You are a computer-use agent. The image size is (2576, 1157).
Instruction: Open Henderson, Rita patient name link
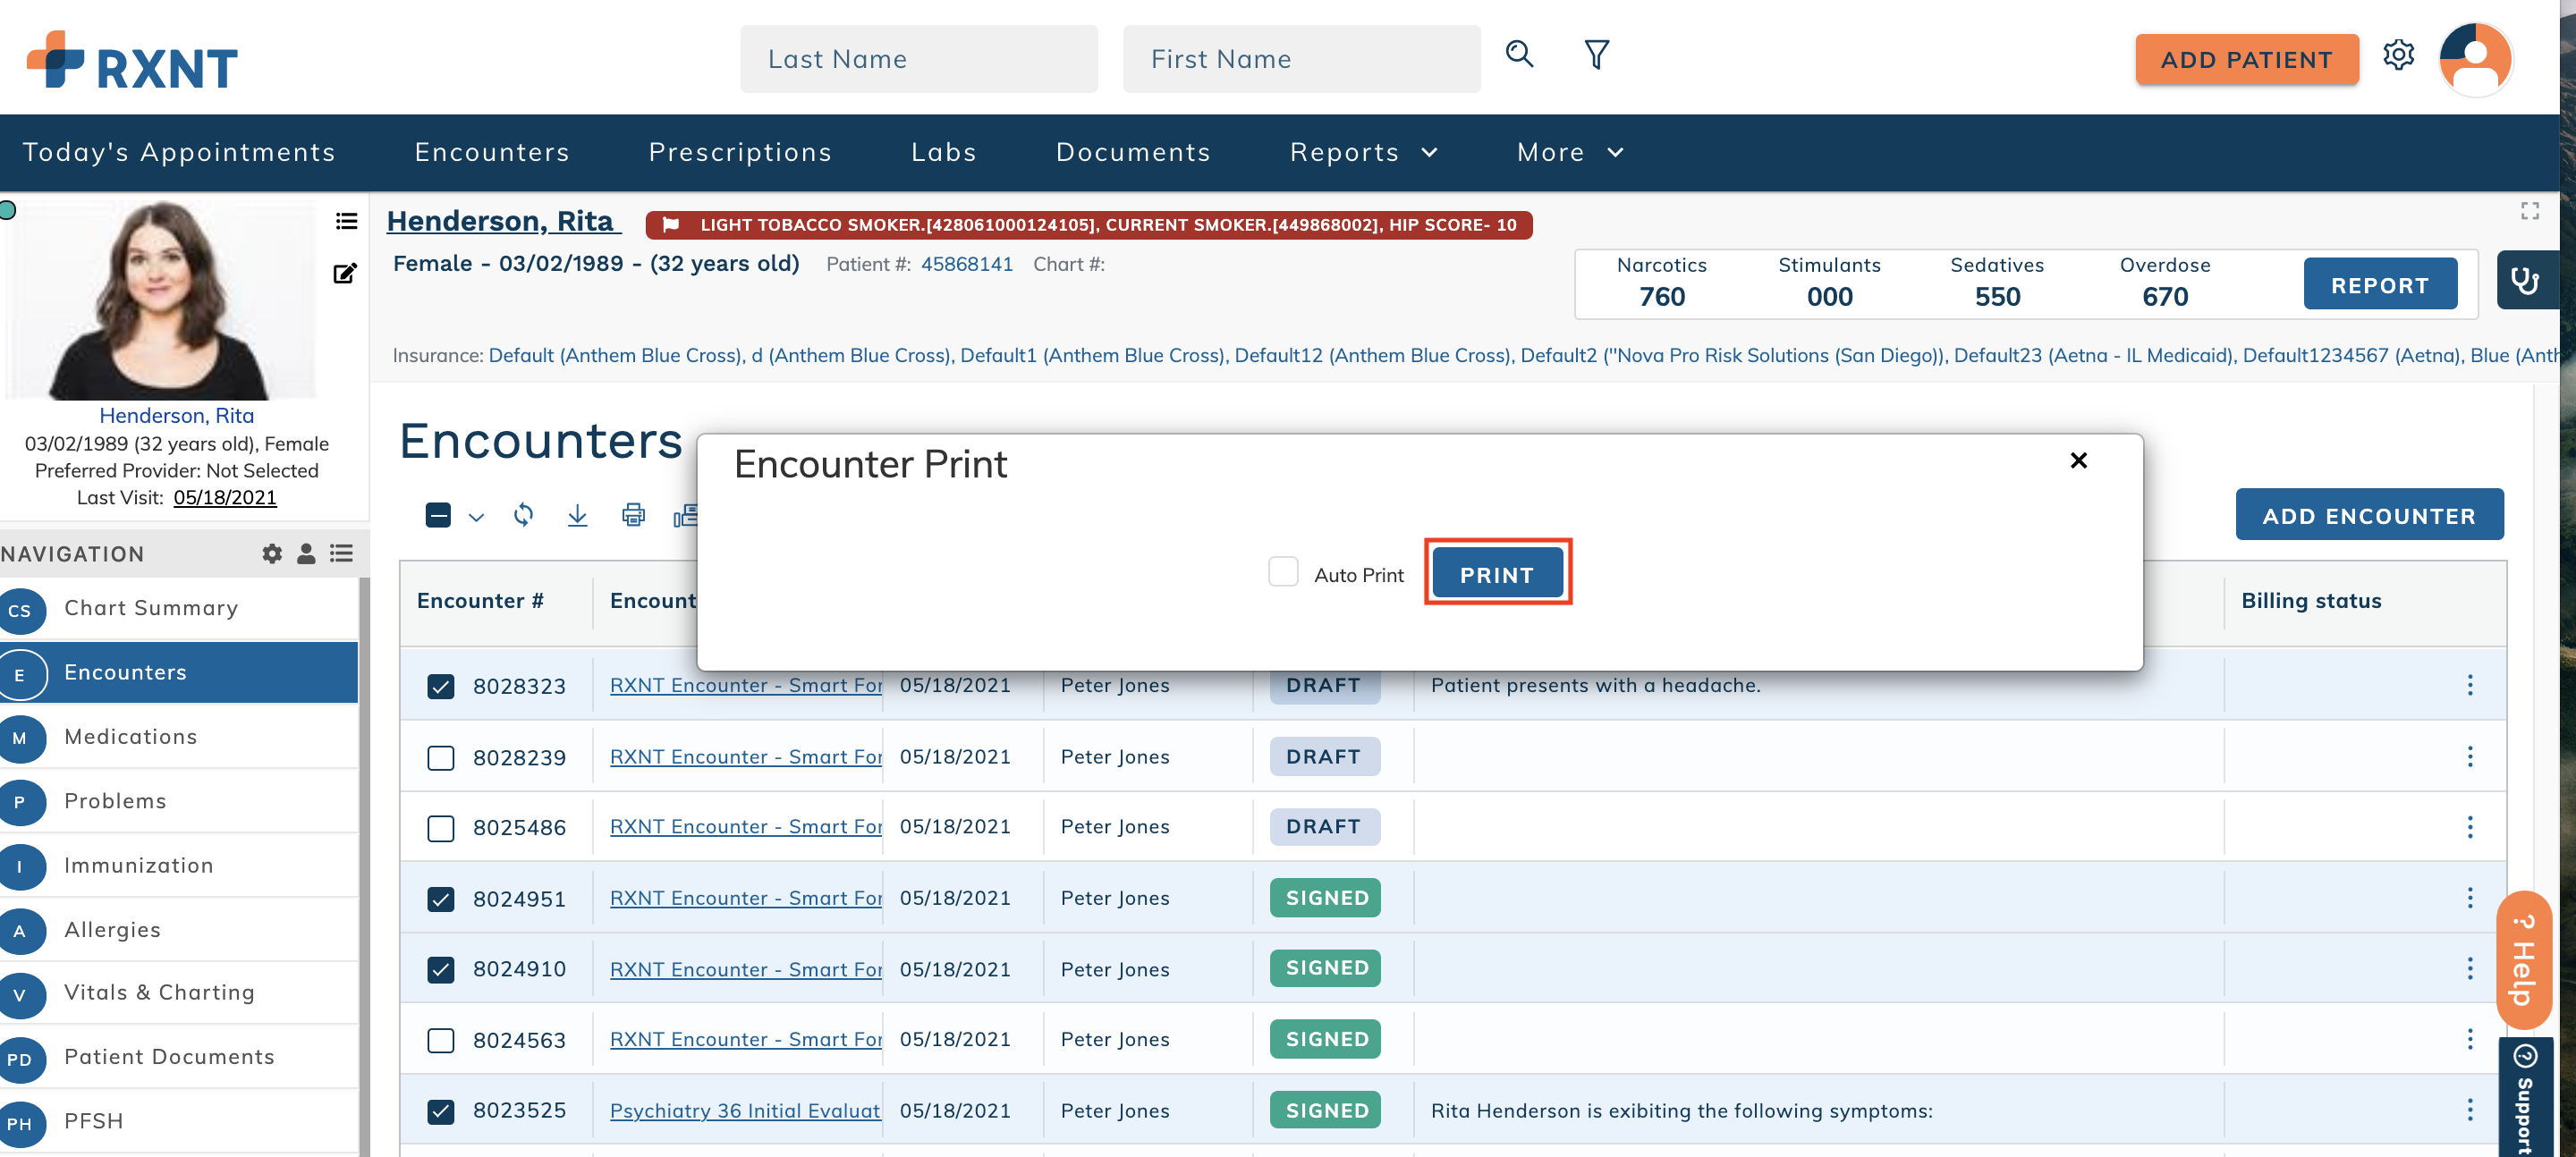502,220
